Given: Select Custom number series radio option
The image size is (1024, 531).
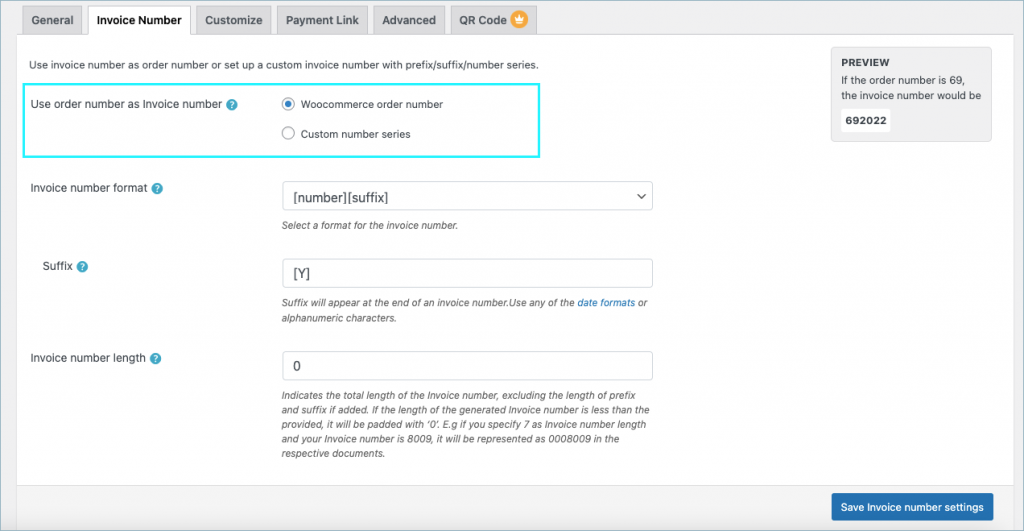Looking at the screenshot, I should pyautogui.click(x=288, y=133).
